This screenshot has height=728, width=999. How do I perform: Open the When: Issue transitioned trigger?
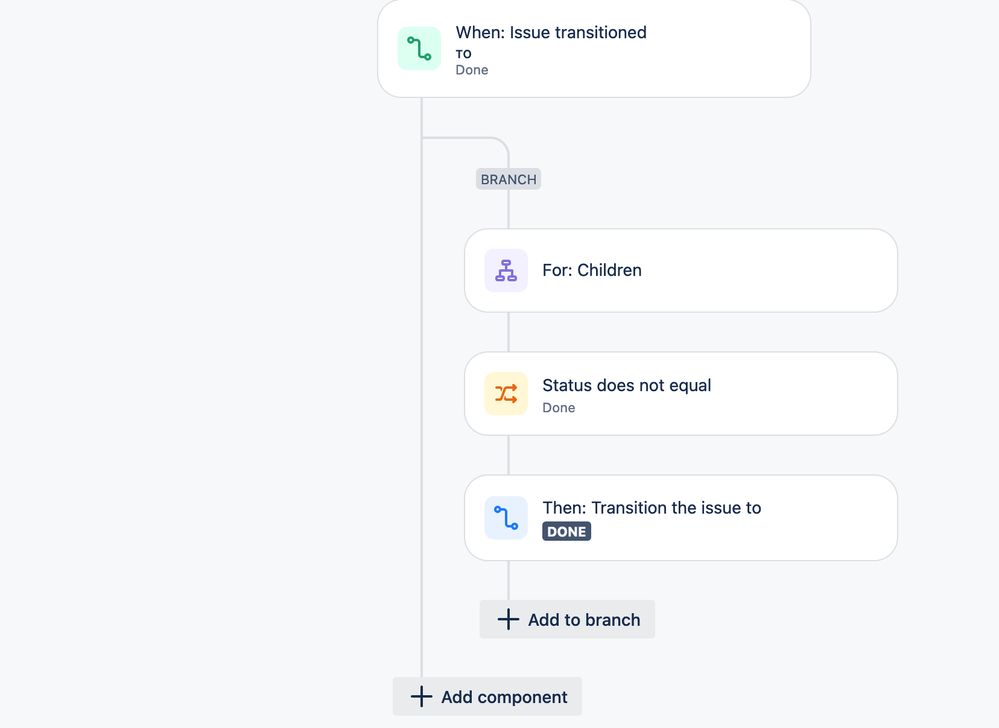(594, 48)
